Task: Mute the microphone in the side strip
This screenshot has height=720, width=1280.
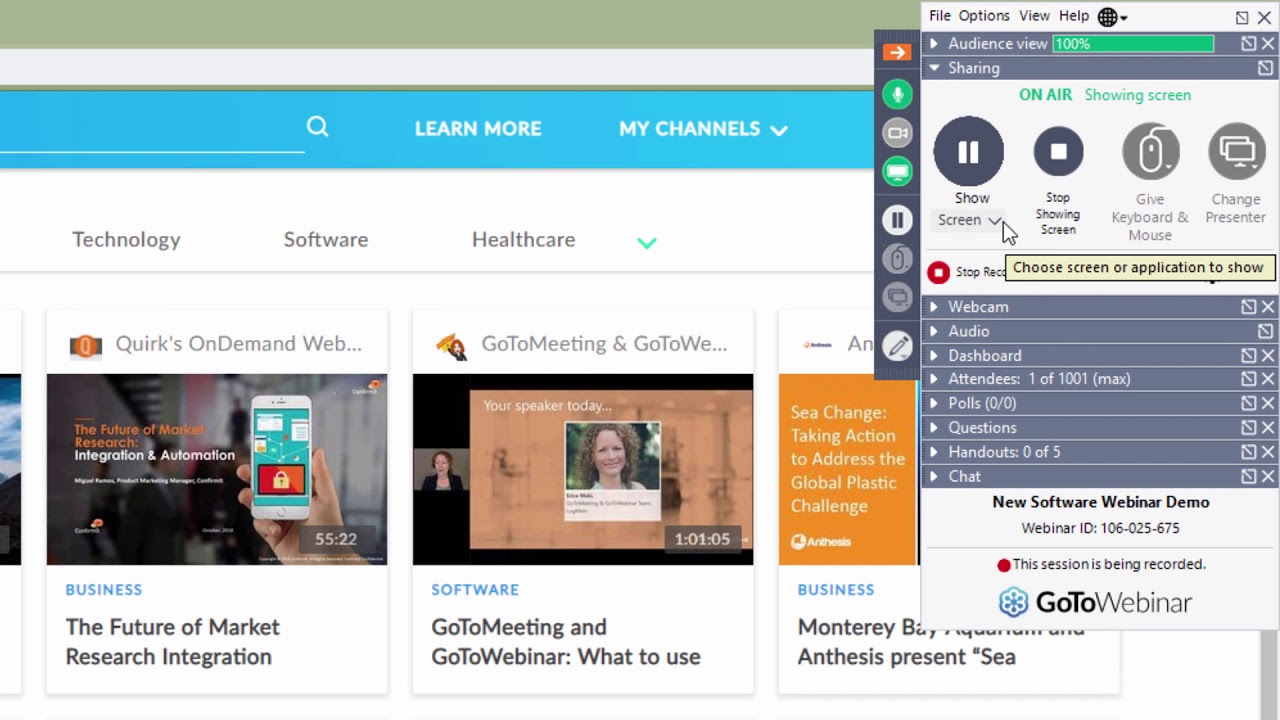Action: (897, 94)
